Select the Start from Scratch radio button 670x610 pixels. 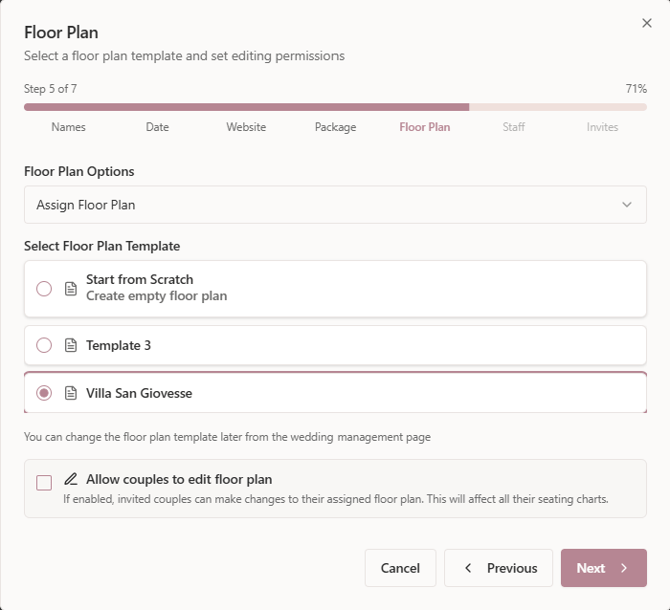click(44, 289)
